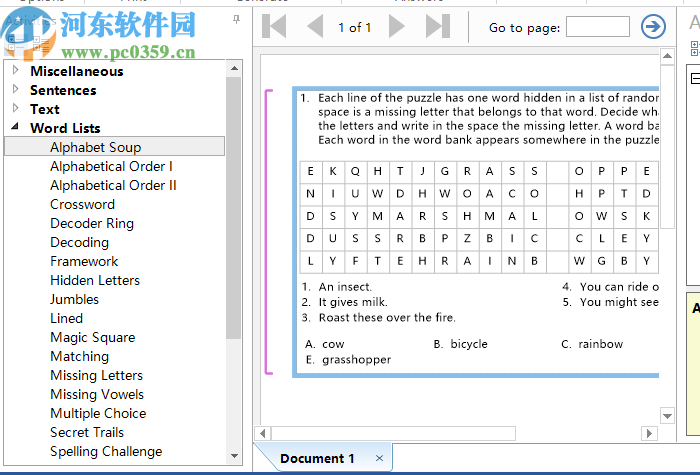Pick the Magic Square activity

tap(92, 338)
